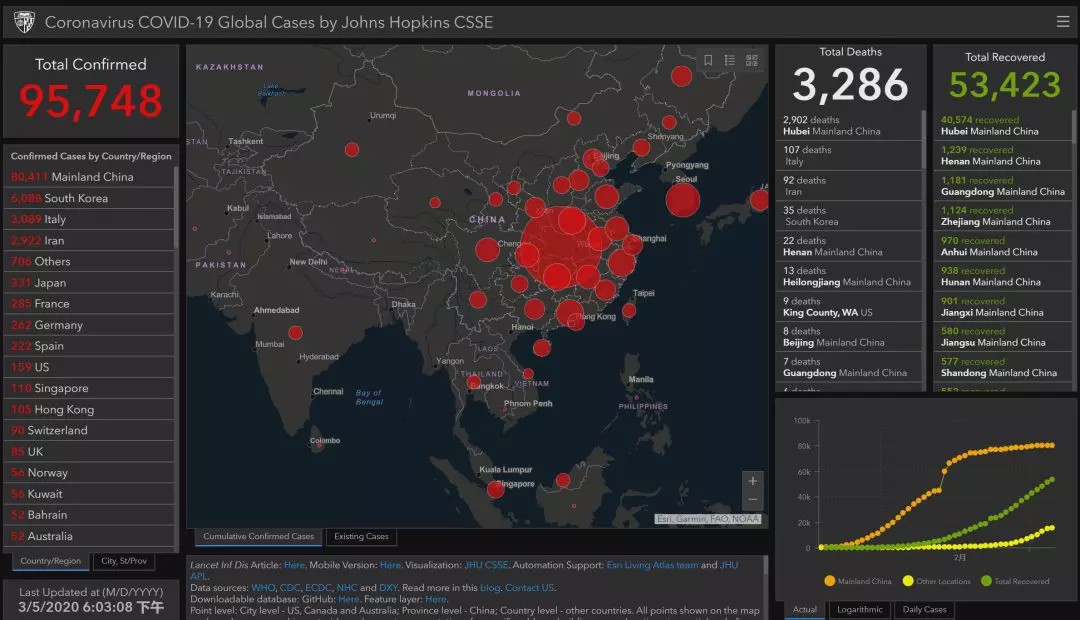Switch list to City, St/Prov tab
The height and width of the screenshot is (620, 1080).
(x=125, y=561)
